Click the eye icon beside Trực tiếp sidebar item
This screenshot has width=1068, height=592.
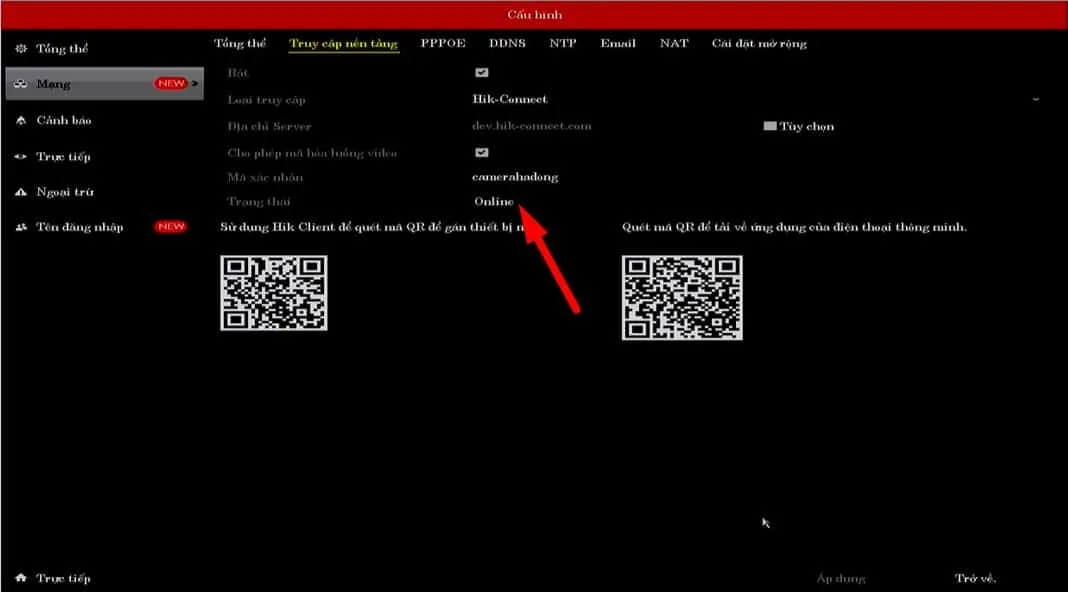pyautogui.click(x=21, y=156)
